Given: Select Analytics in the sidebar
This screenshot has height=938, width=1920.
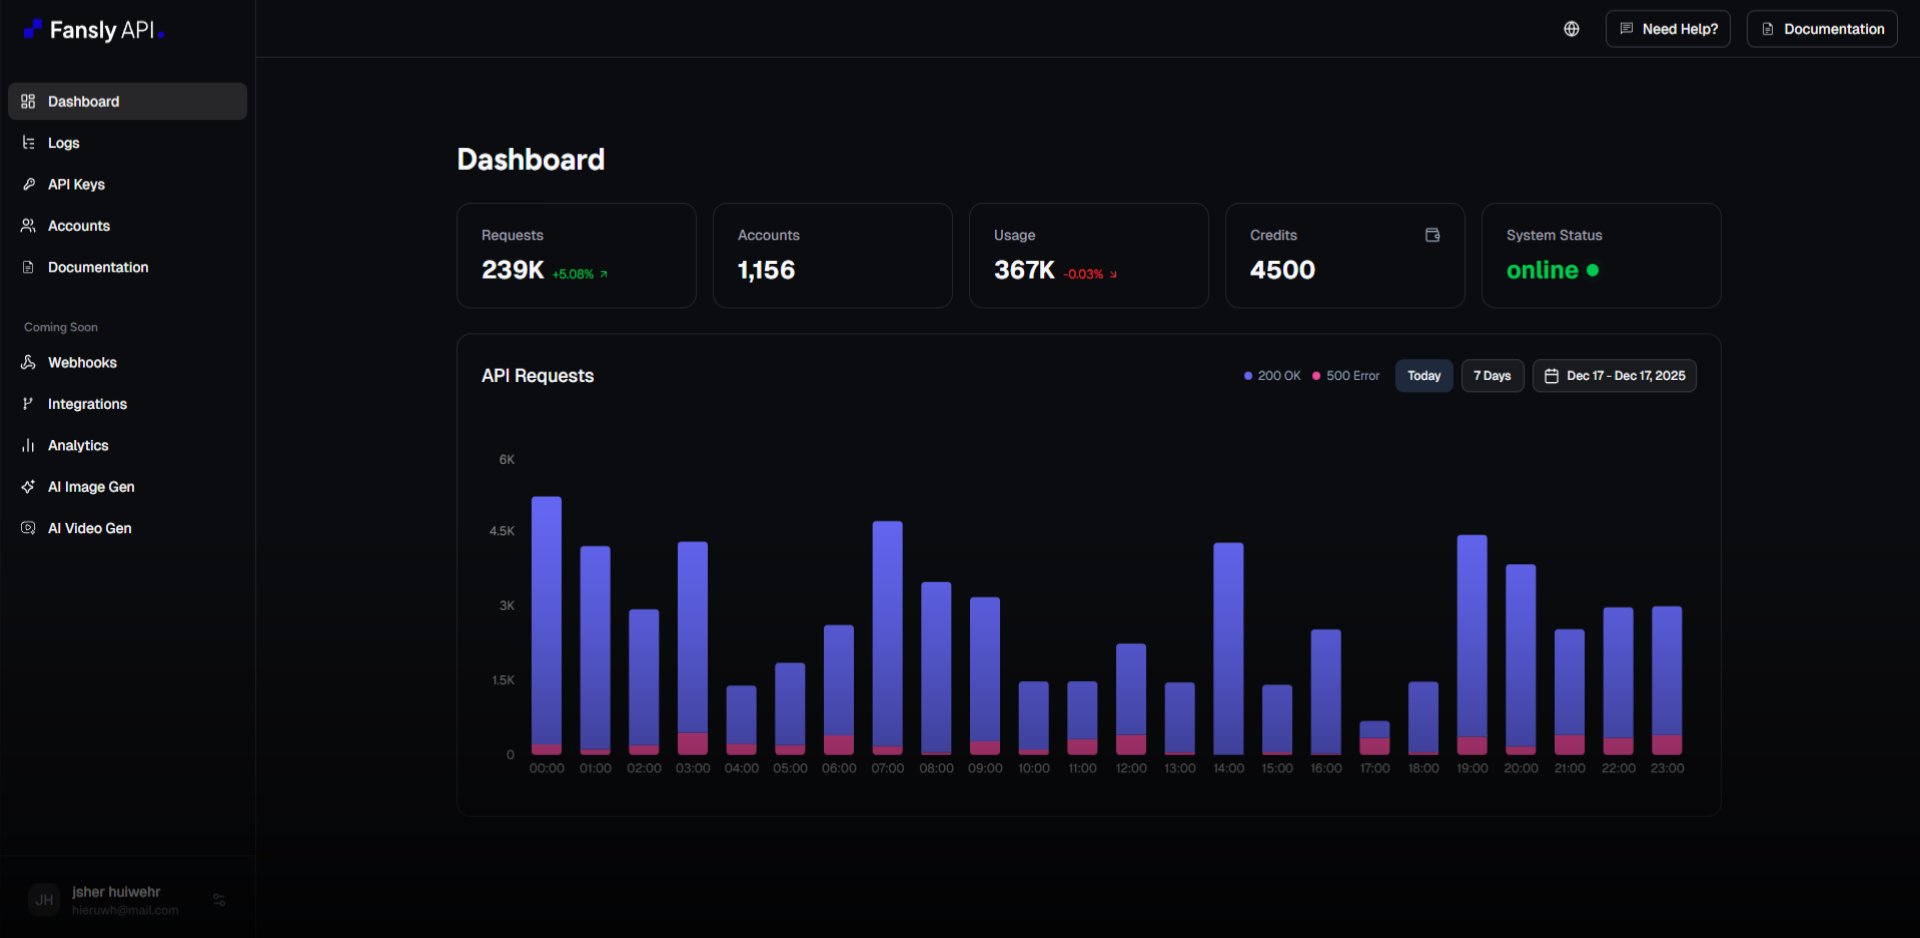Looking at the screenshot, I should (79, 445).
